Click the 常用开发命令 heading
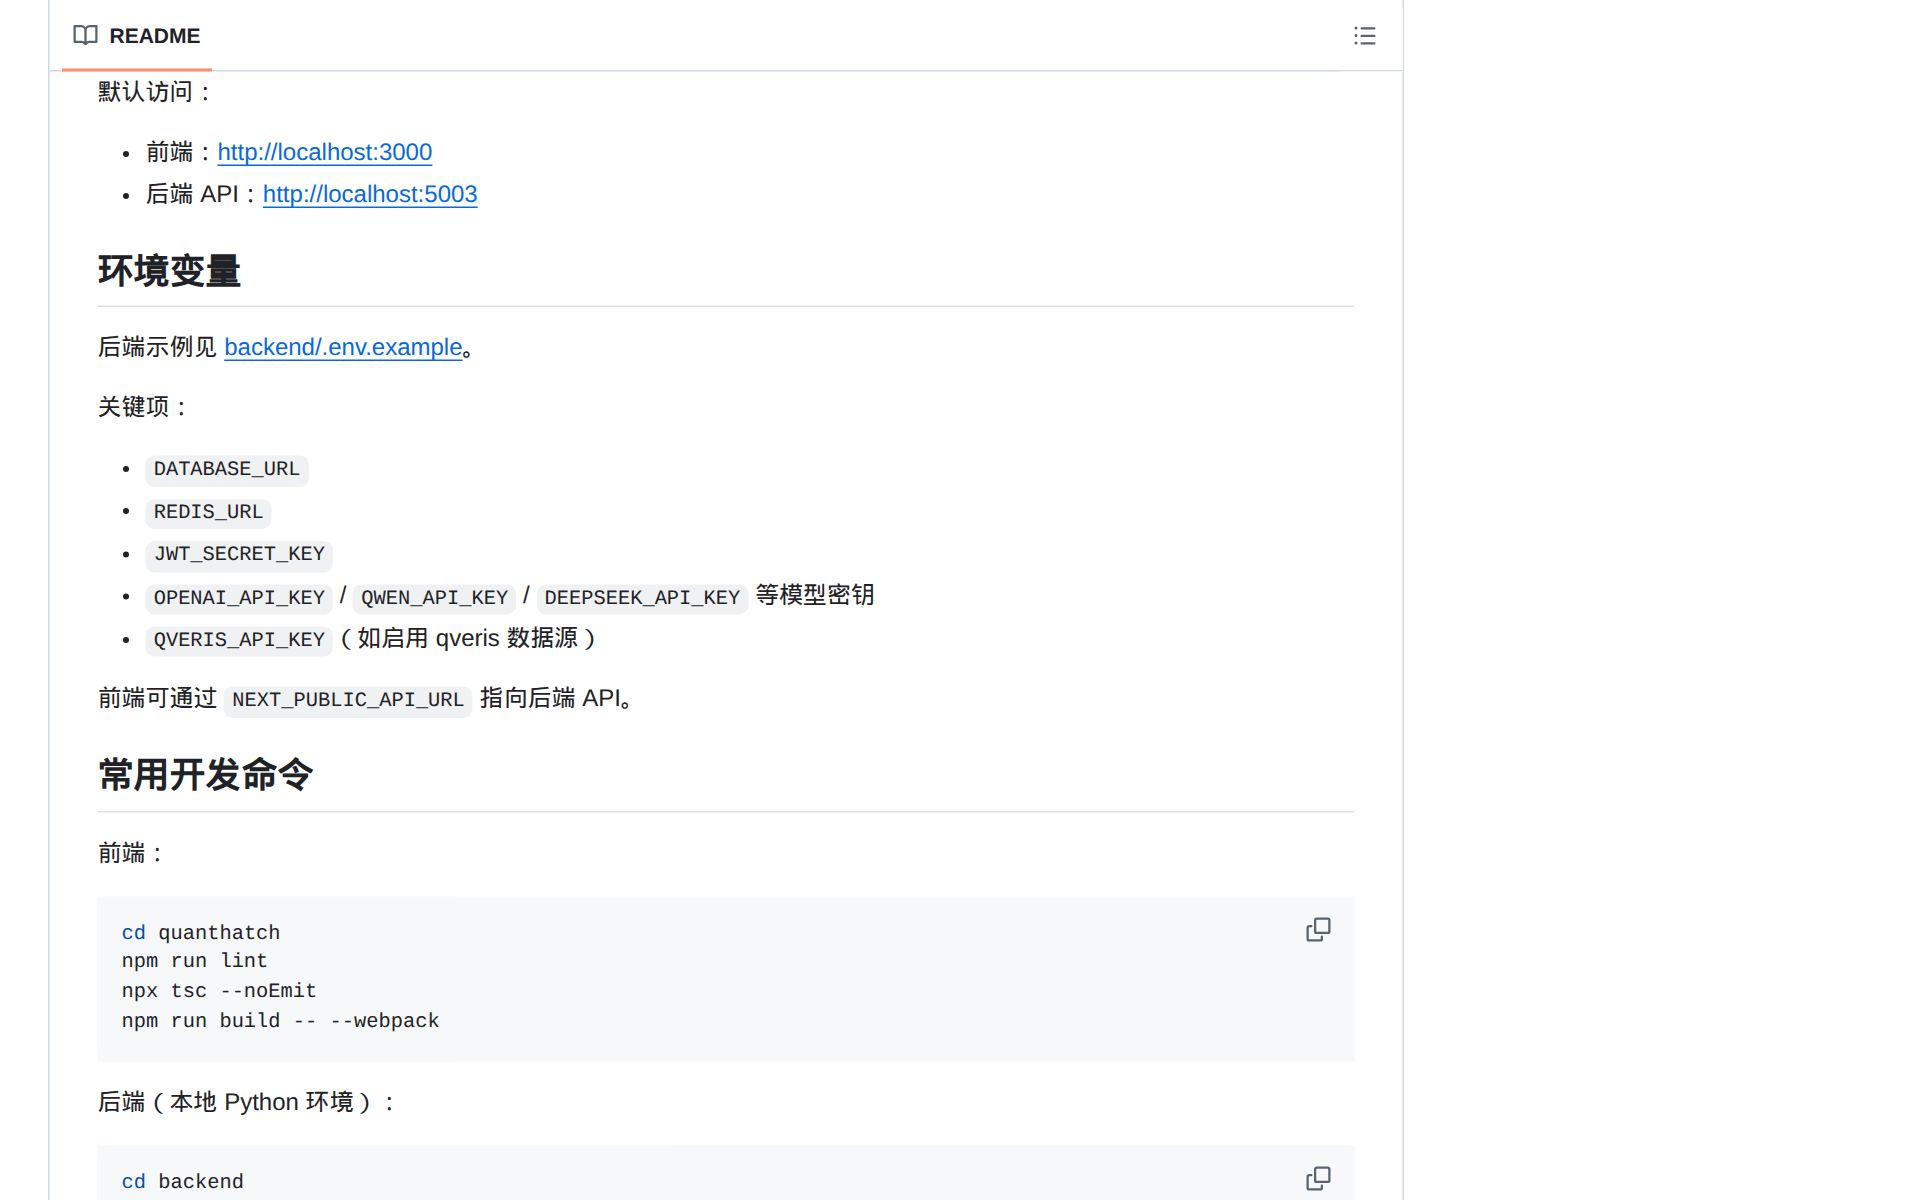 click(206, 775)
